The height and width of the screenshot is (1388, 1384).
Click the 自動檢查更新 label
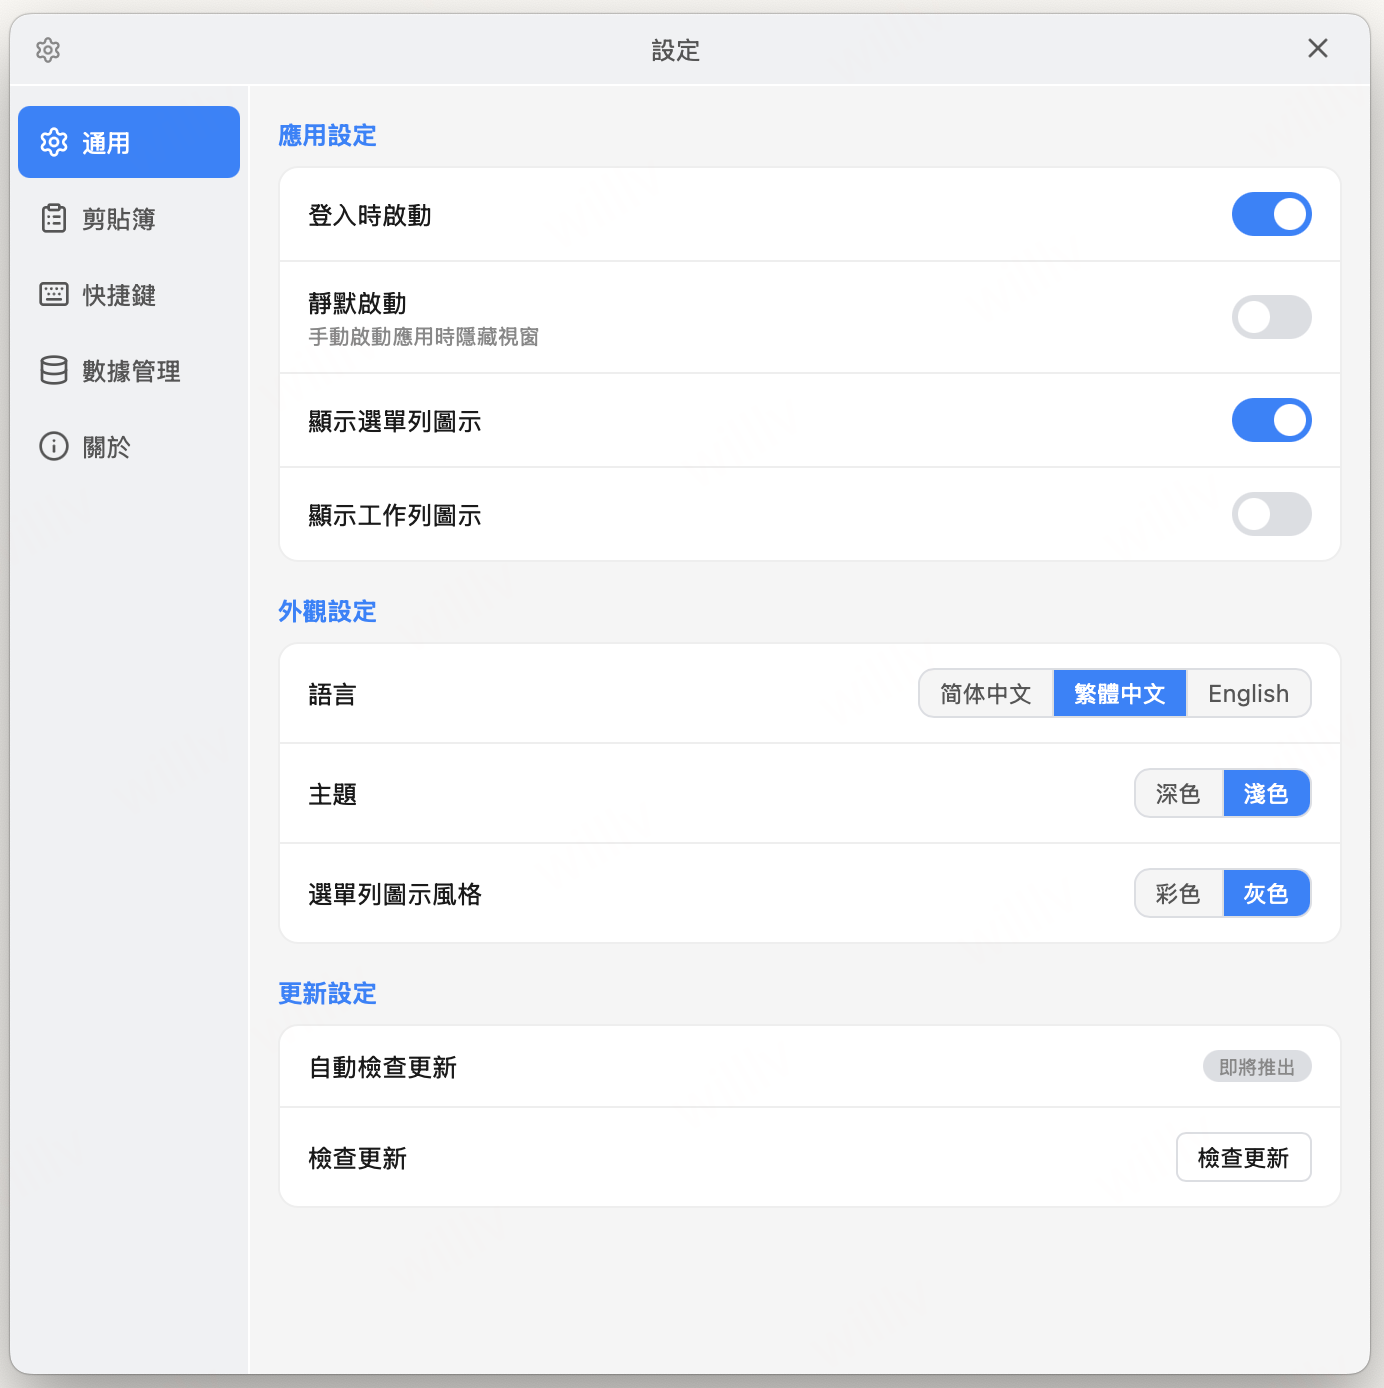382,1067
